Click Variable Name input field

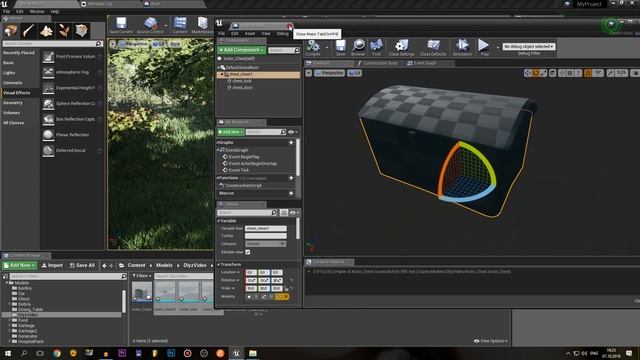coord(266,228)
